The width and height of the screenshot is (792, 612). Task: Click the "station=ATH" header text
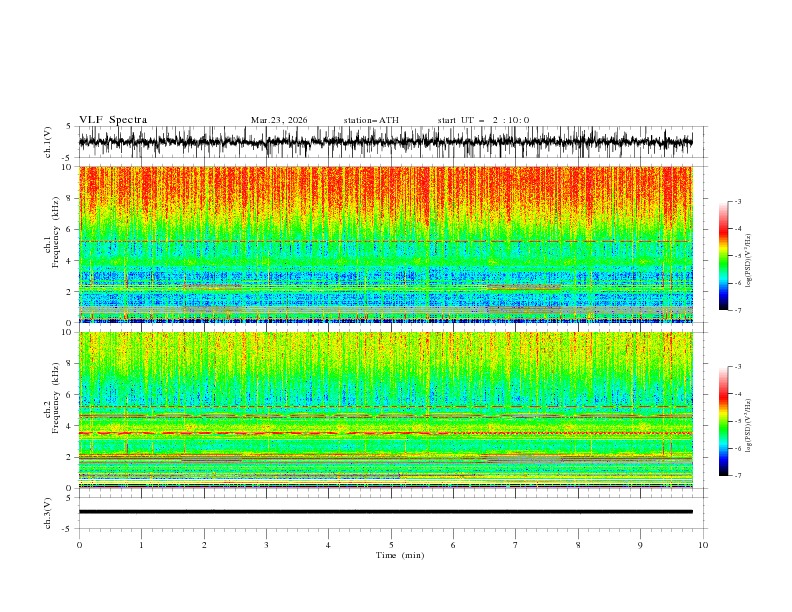371,120
